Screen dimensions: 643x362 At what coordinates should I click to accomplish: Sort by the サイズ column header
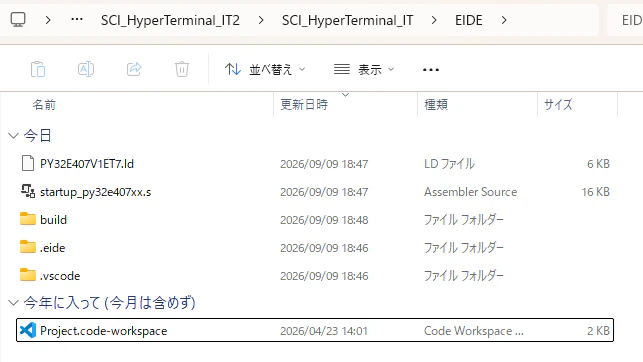558,105
